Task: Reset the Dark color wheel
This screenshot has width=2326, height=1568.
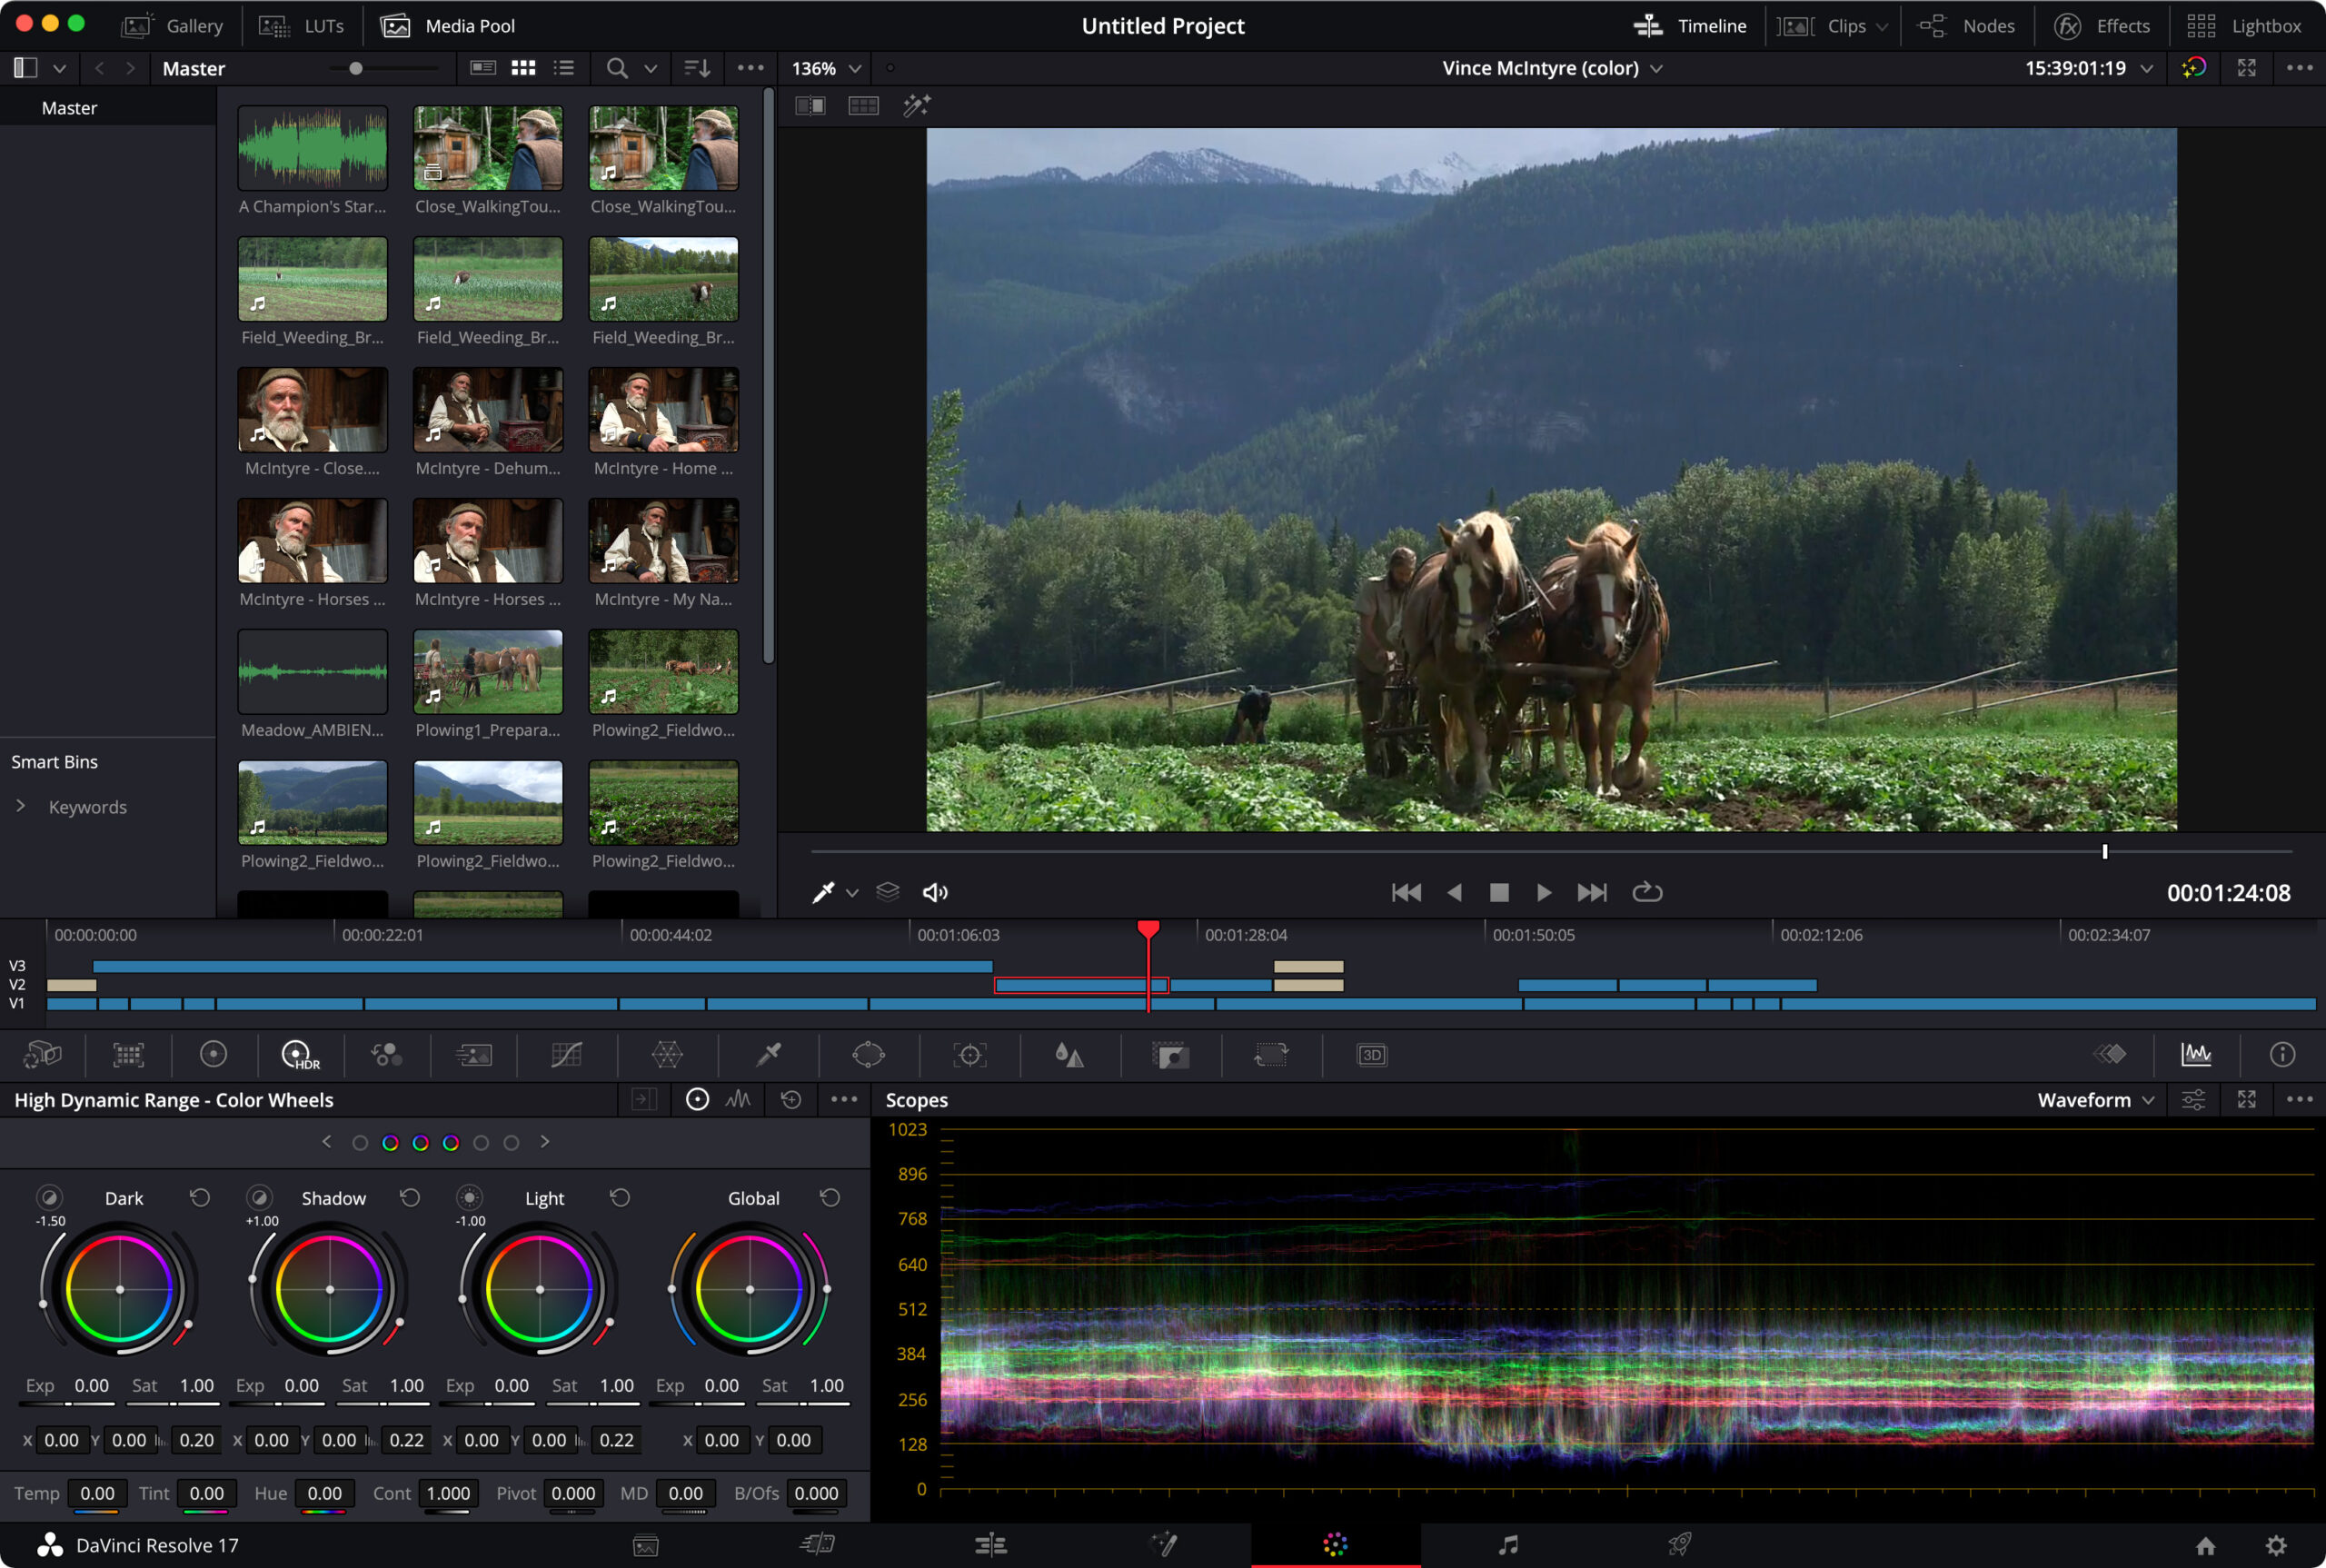Action: pos(200,1198)
